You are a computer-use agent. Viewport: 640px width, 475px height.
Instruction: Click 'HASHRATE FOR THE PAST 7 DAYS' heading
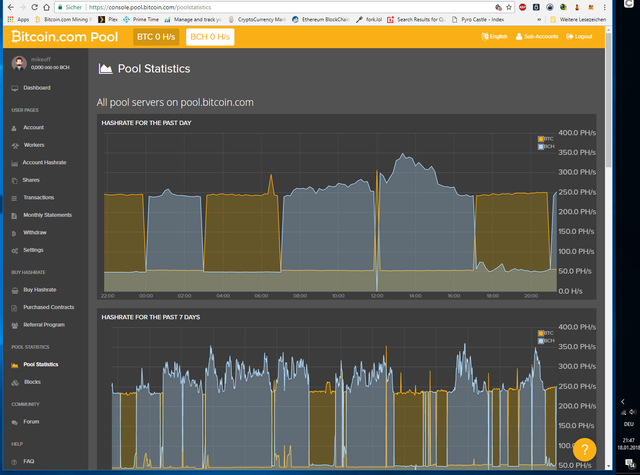point(151,317)
